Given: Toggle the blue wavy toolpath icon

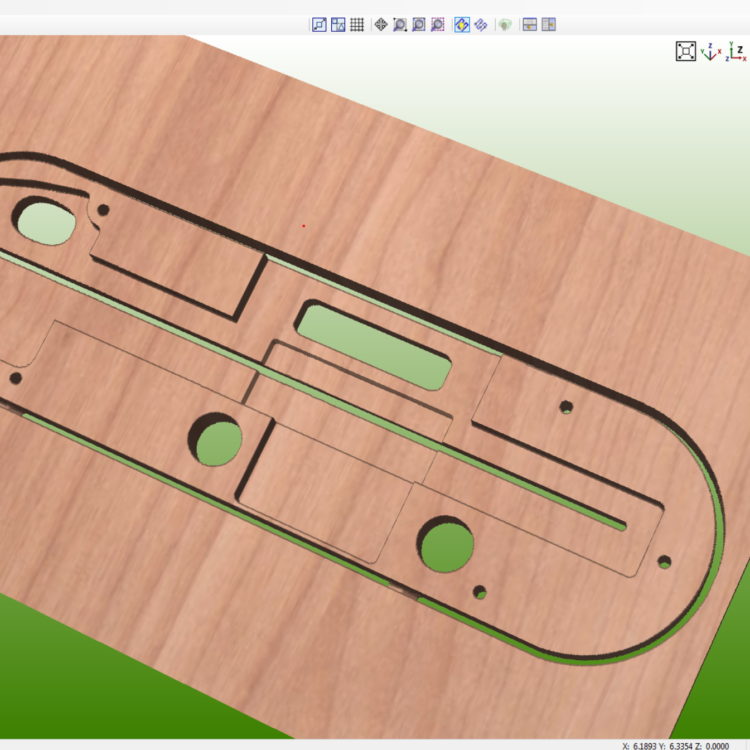Looking at the screenshot, I should 481,24.
